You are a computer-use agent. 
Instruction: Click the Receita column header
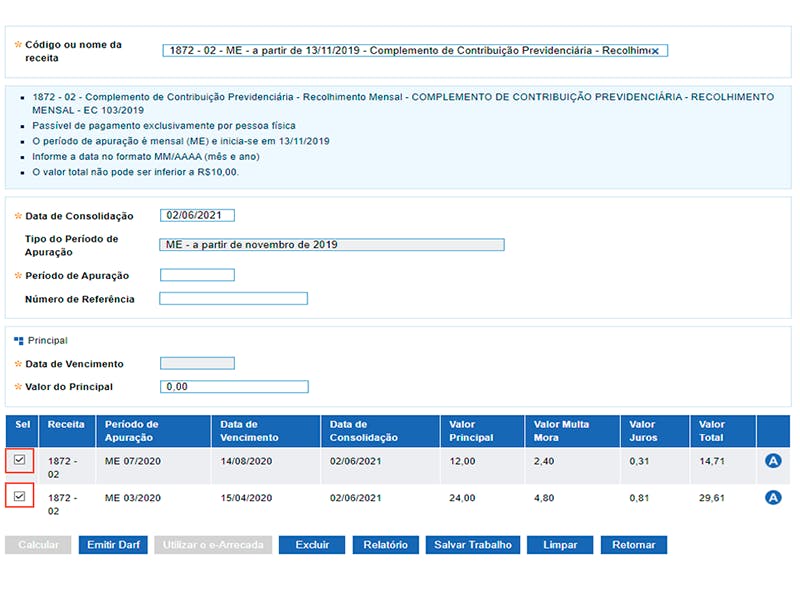coord(67,431)
